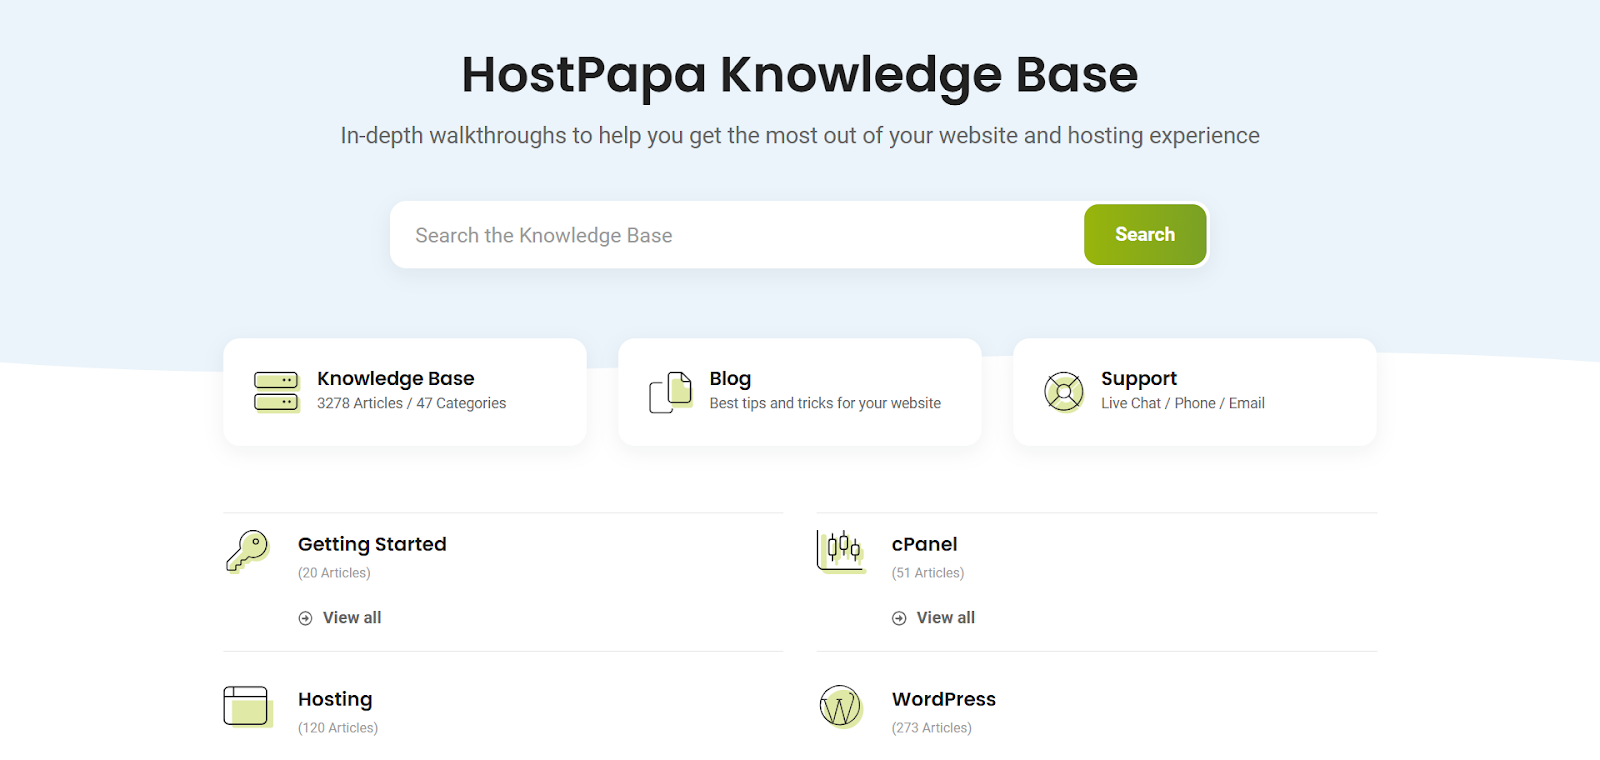The height and width of the screenshot is (760, 1600).
Task: Click the 'Live Chat / Phone / Email' text
Action: coord(1183,403)
